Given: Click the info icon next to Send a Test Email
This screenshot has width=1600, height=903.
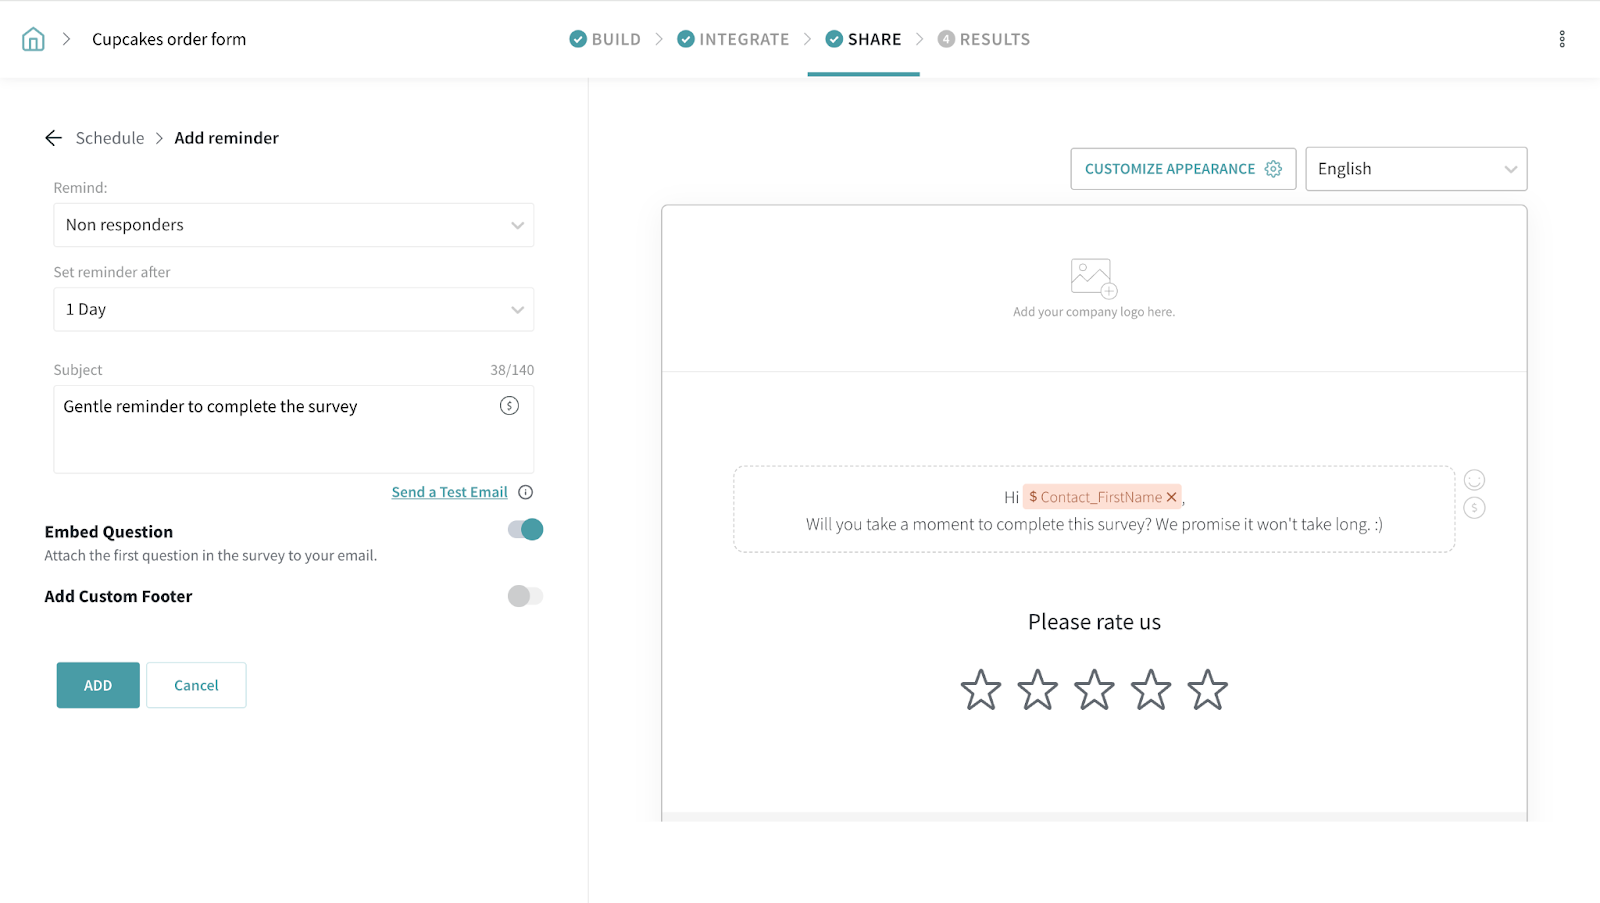Looking at the screenshot, I should pos(526,492).
